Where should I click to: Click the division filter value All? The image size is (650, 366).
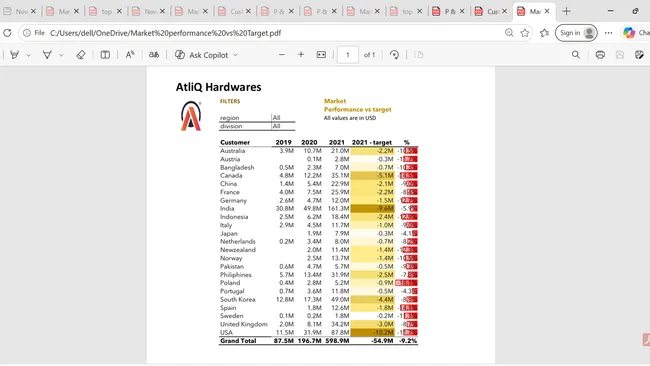[x=276, y=126]
